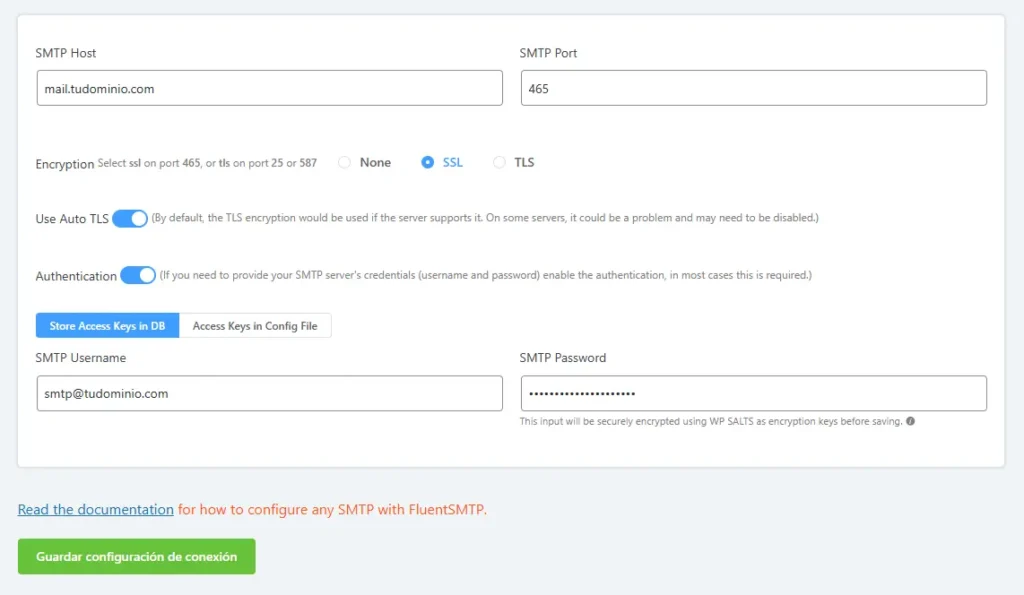Click the Authentication description text
Screen dimensions: 1024x595
coord(485,275)
